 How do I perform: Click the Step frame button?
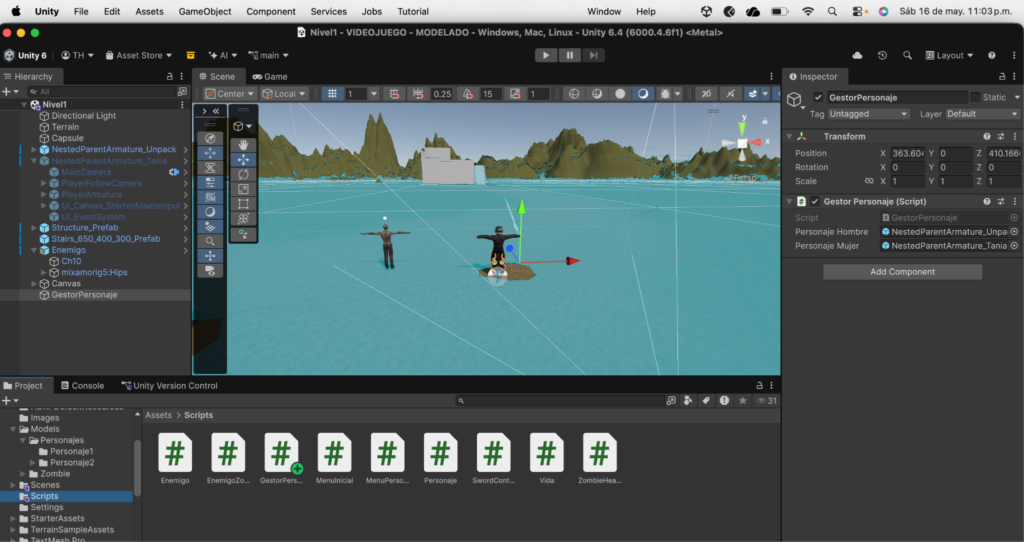pos(593,56)
